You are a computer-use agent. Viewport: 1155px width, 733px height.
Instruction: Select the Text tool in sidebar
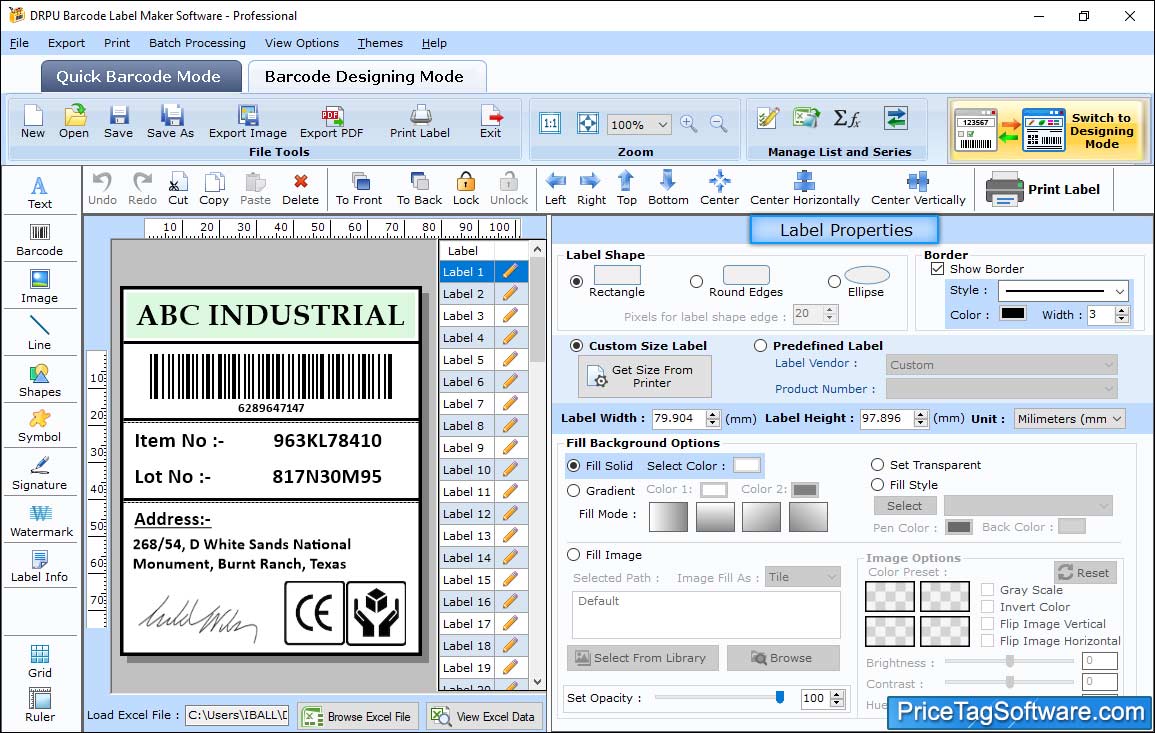pyautogui.click(x=40, y=192)
